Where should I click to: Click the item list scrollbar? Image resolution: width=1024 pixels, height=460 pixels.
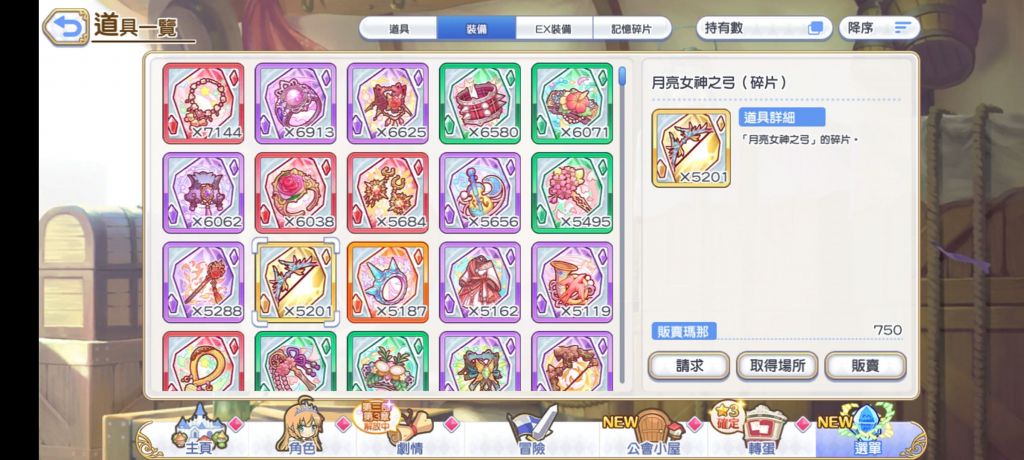point(622,224)
